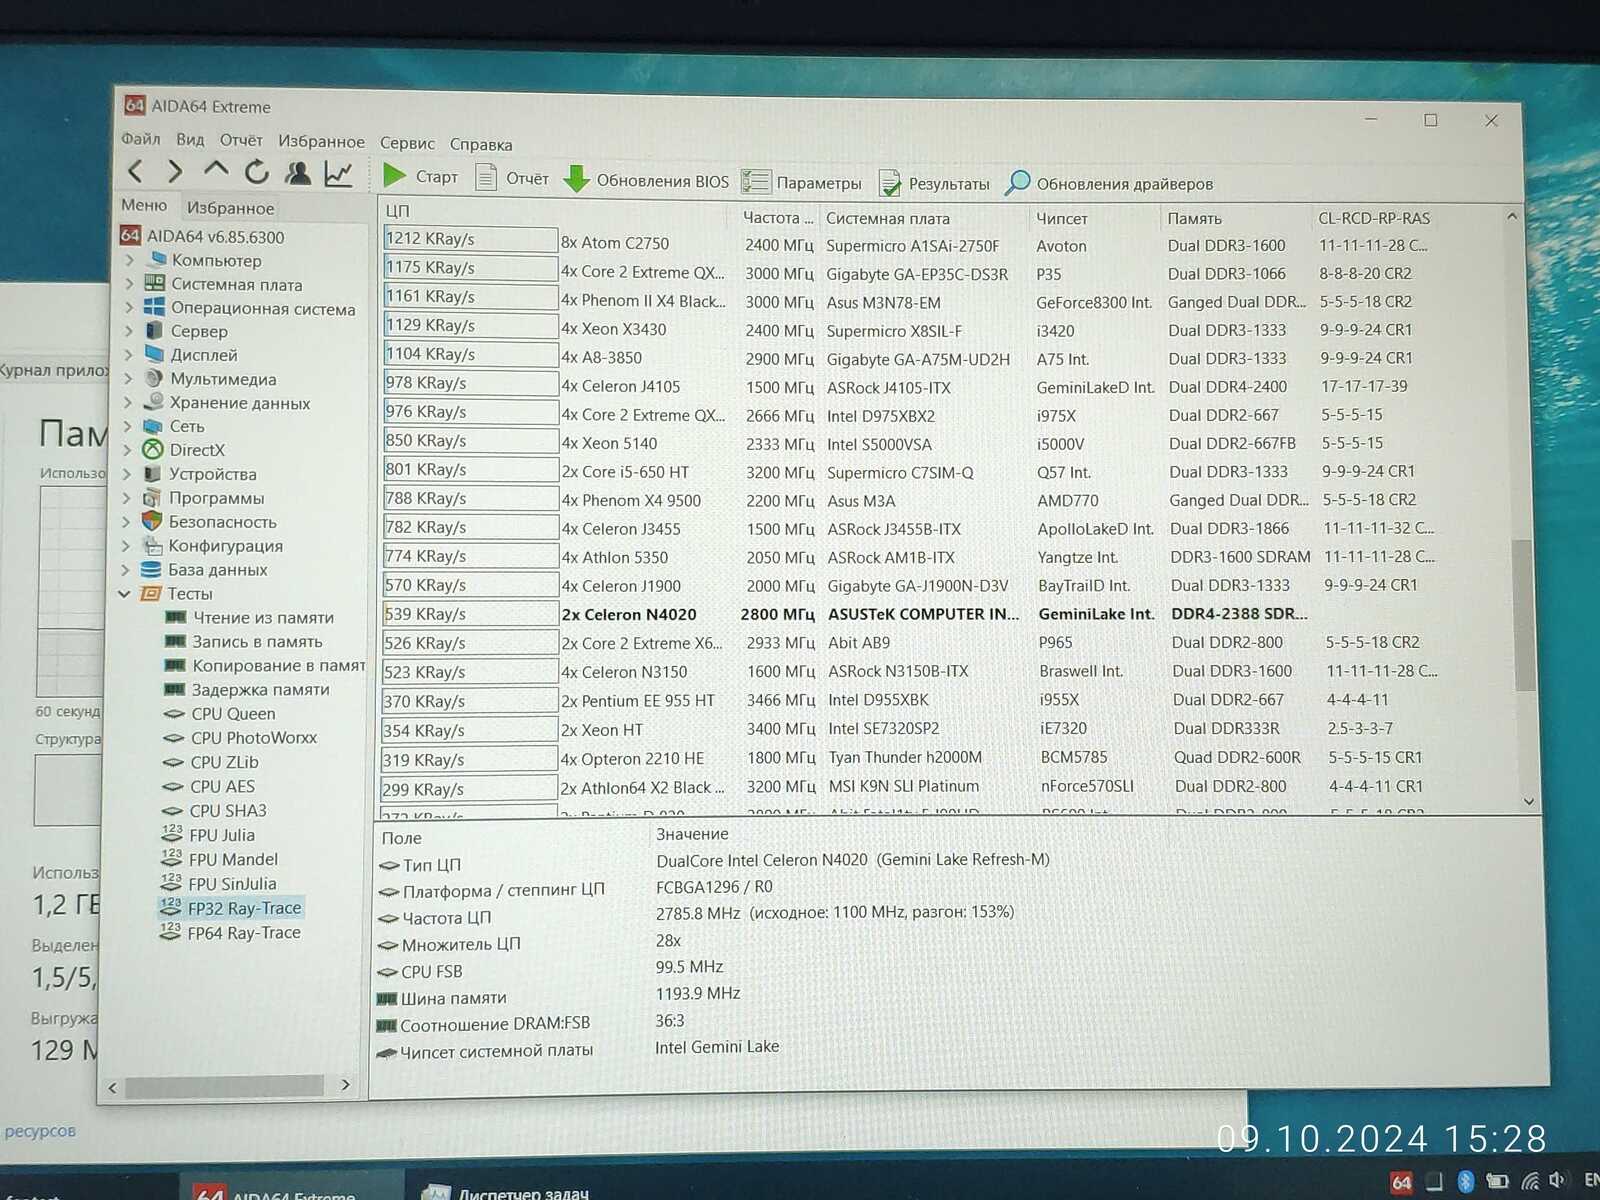Expand the Системная плата tree node
The image size is (1600, 1200).
coord(130,284)
